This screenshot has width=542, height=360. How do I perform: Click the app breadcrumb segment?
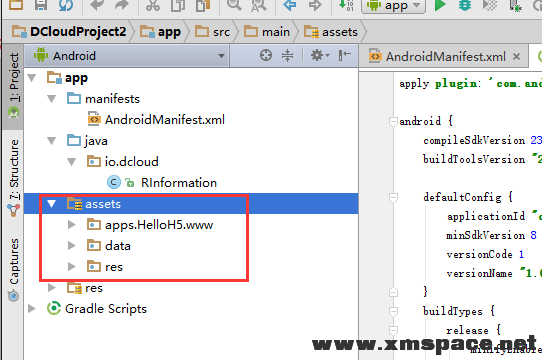coord(160,32)
